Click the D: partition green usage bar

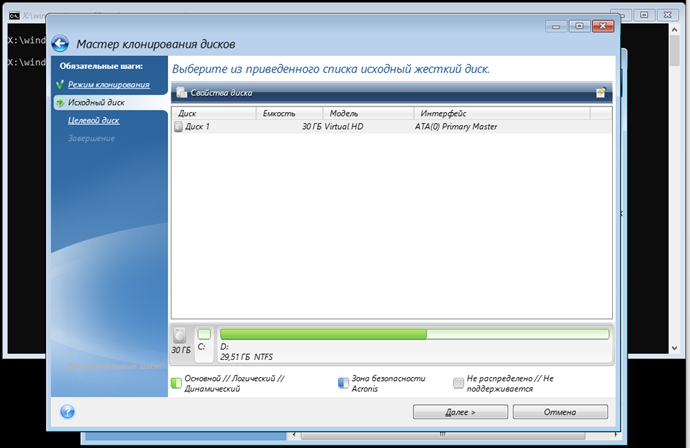point(323,334)
